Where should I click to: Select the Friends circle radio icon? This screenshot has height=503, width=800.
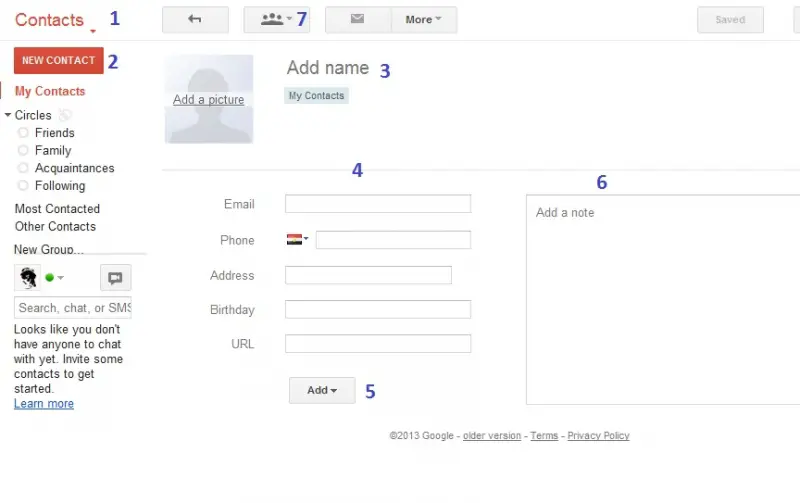23,133
